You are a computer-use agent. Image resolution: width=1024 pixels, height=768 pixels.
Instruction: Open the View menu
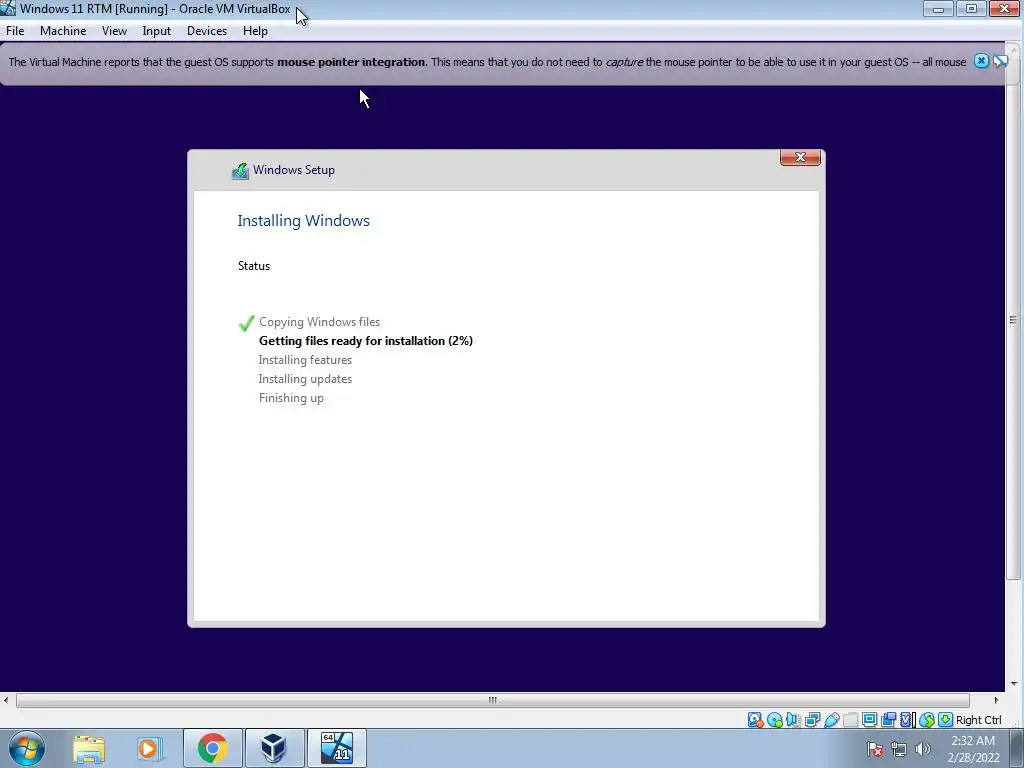pos(114,31)
